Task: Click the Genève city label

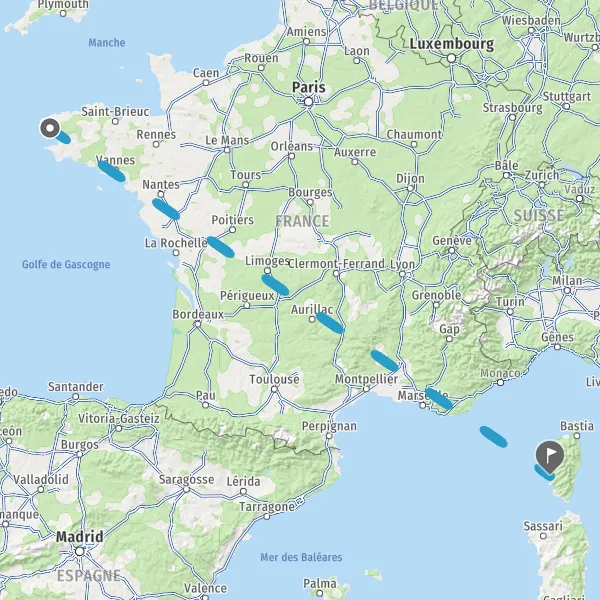Action: click(452, 241)
